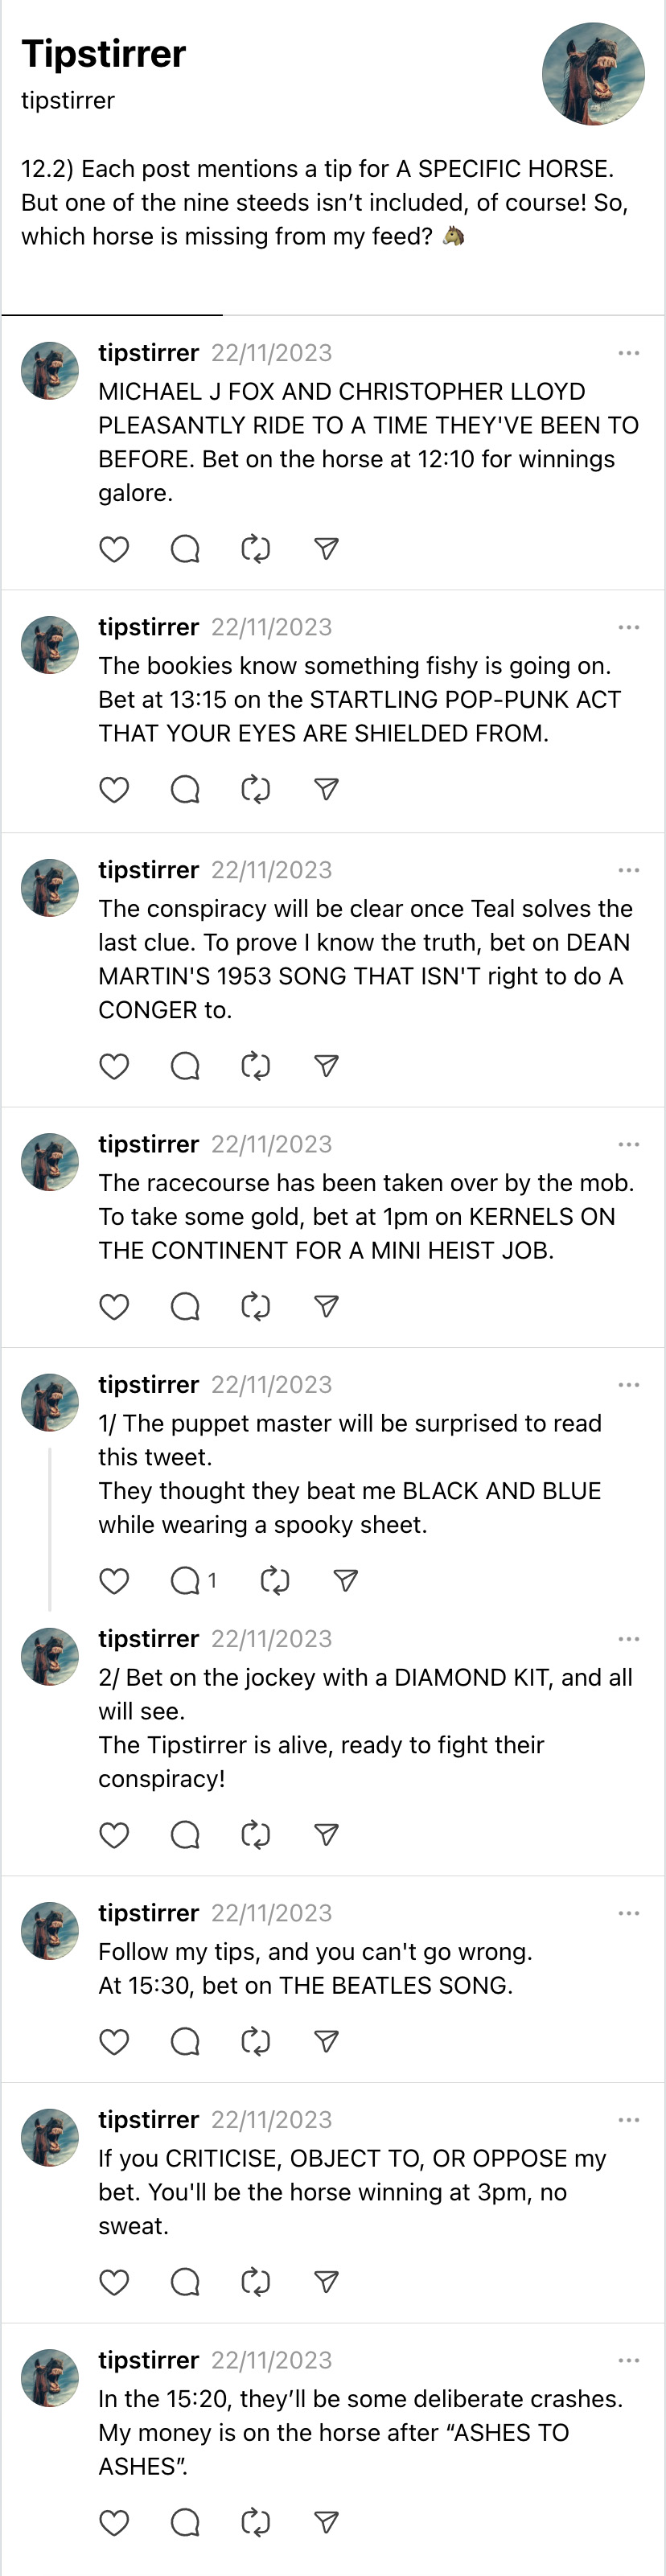Share the Ashes to Ashes post

coord(326,2522)
